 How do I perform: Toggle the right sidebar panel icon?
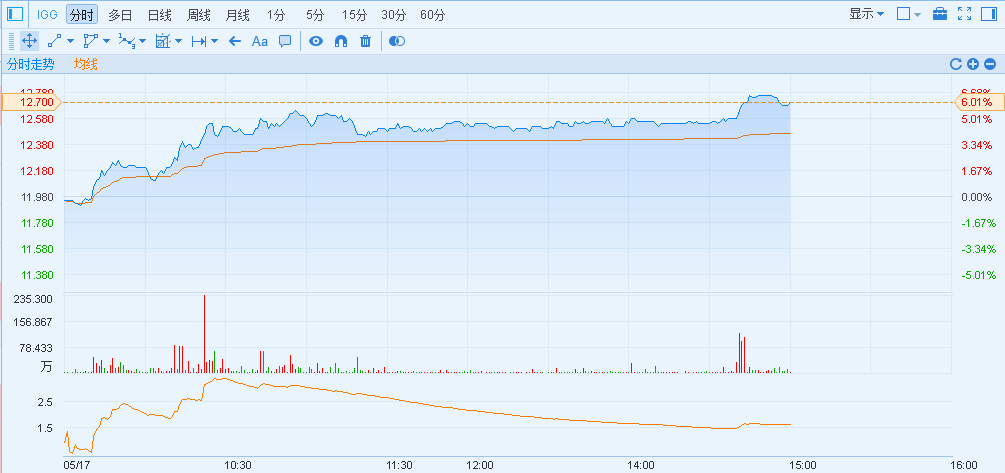tap(989, 13)
